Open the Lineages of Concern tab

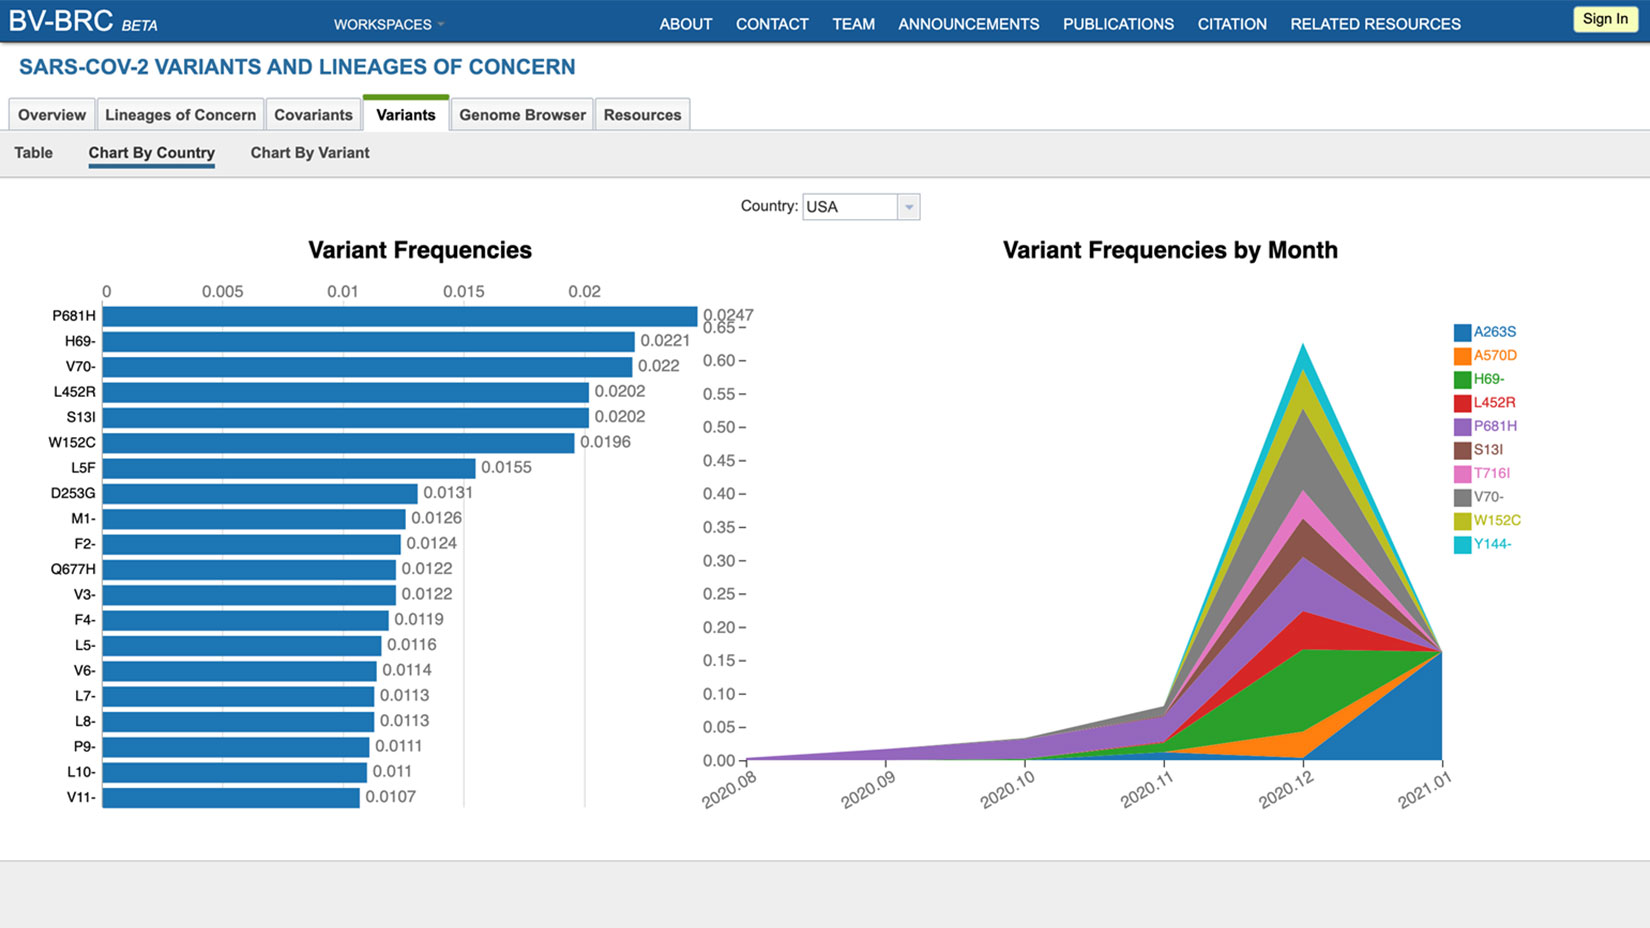click(x=180, y=115)
